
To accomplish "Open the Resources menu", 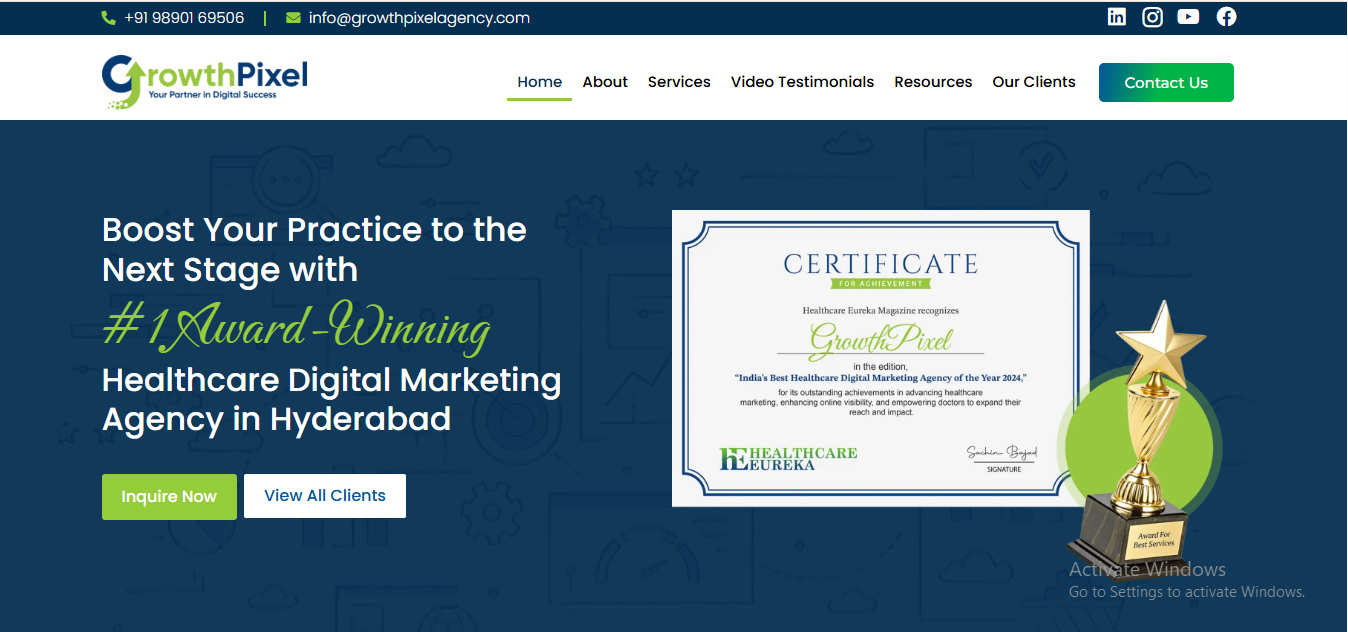I will pos(933,82).
